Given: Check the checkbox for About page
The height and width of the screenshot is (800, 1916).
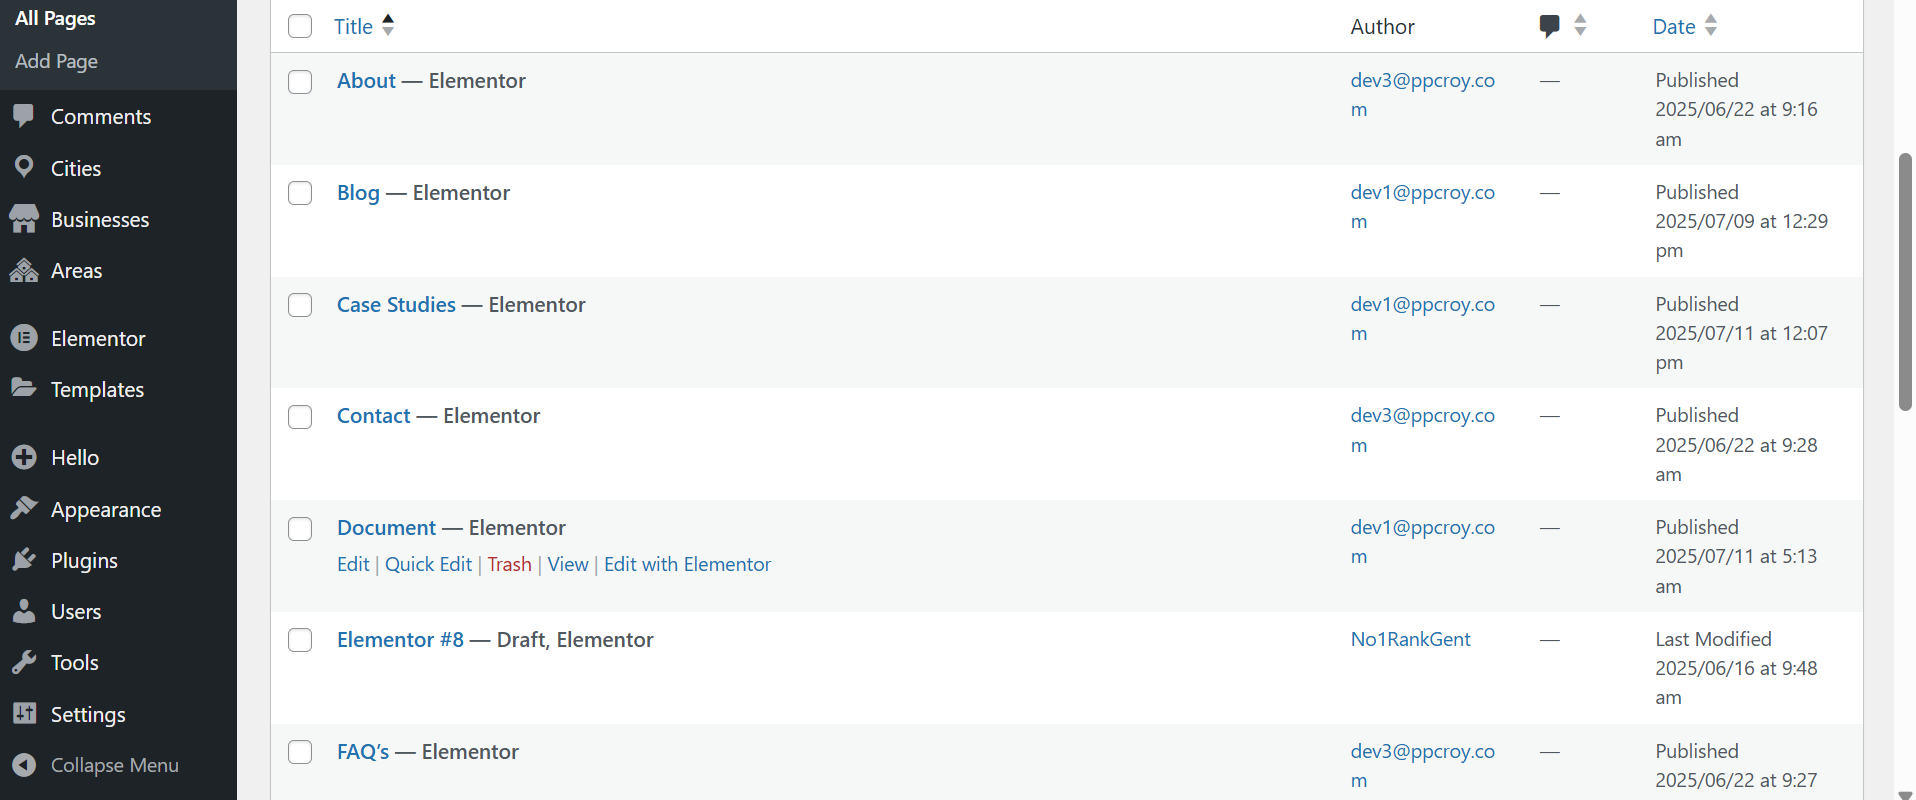Looking at the screenshot, I should (300, 82).
